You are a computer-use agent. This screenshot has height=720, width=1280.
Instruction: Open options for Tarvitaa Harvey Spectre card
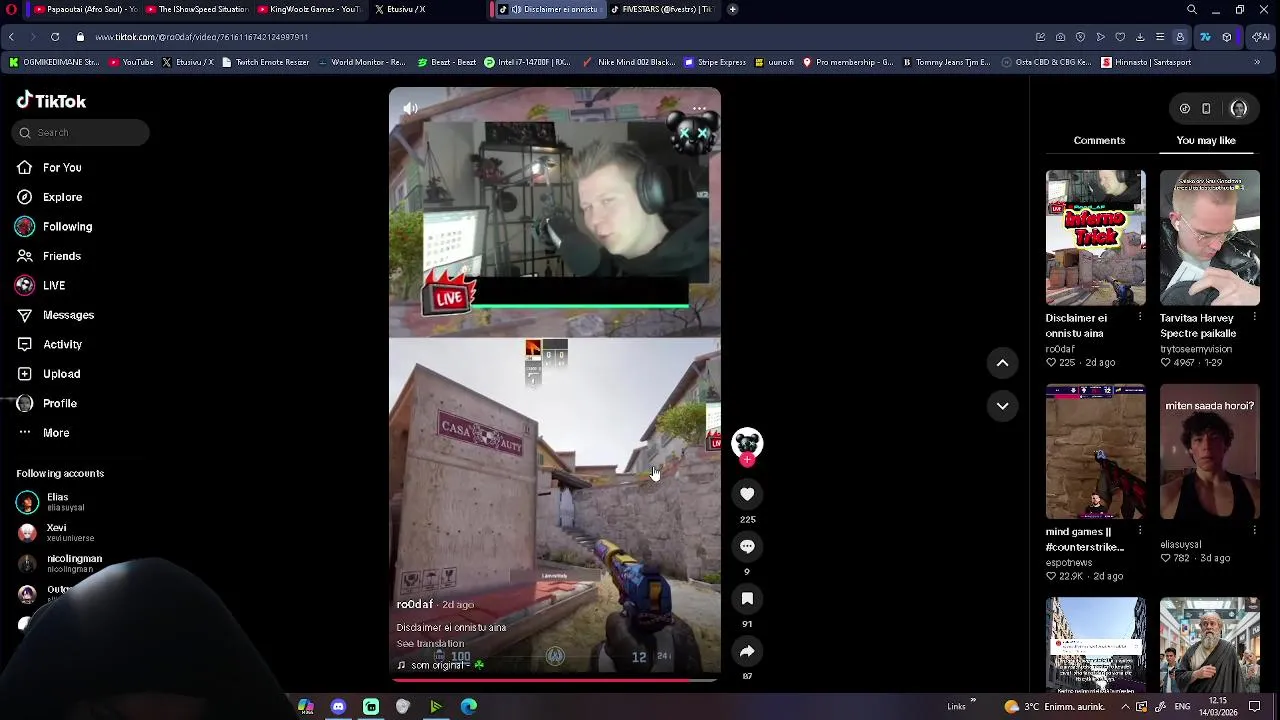coord(1254,317)
